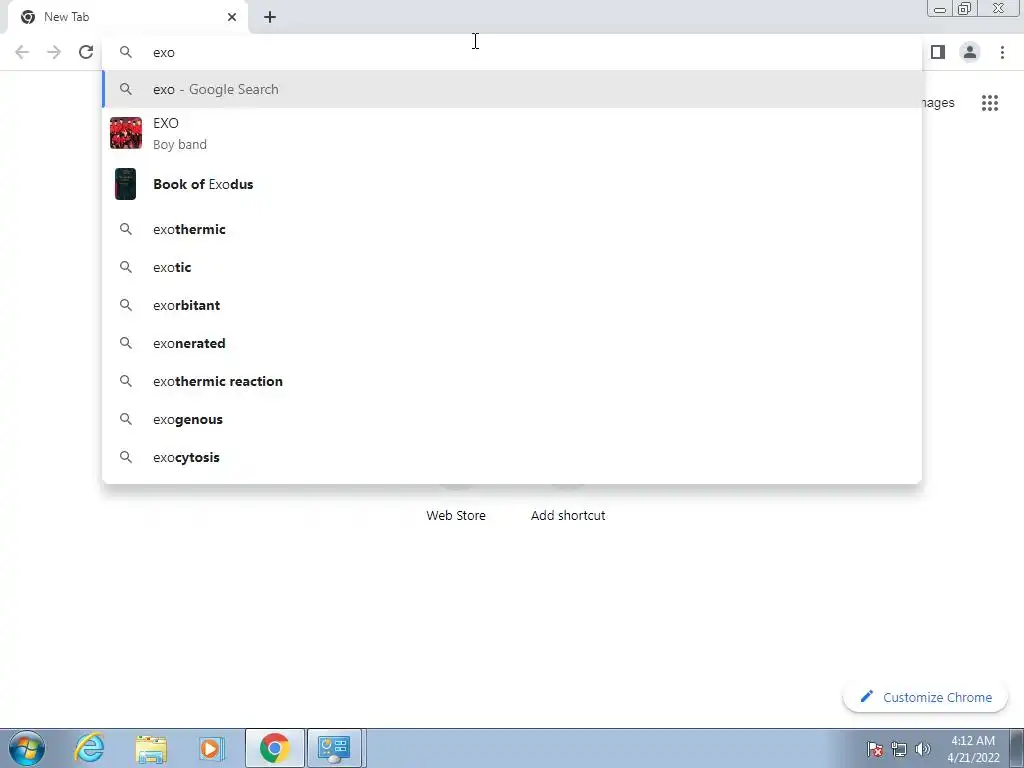The image size is (1024, 768).
Task: Choose the exotic suggestion
Action: click(512, 267)
